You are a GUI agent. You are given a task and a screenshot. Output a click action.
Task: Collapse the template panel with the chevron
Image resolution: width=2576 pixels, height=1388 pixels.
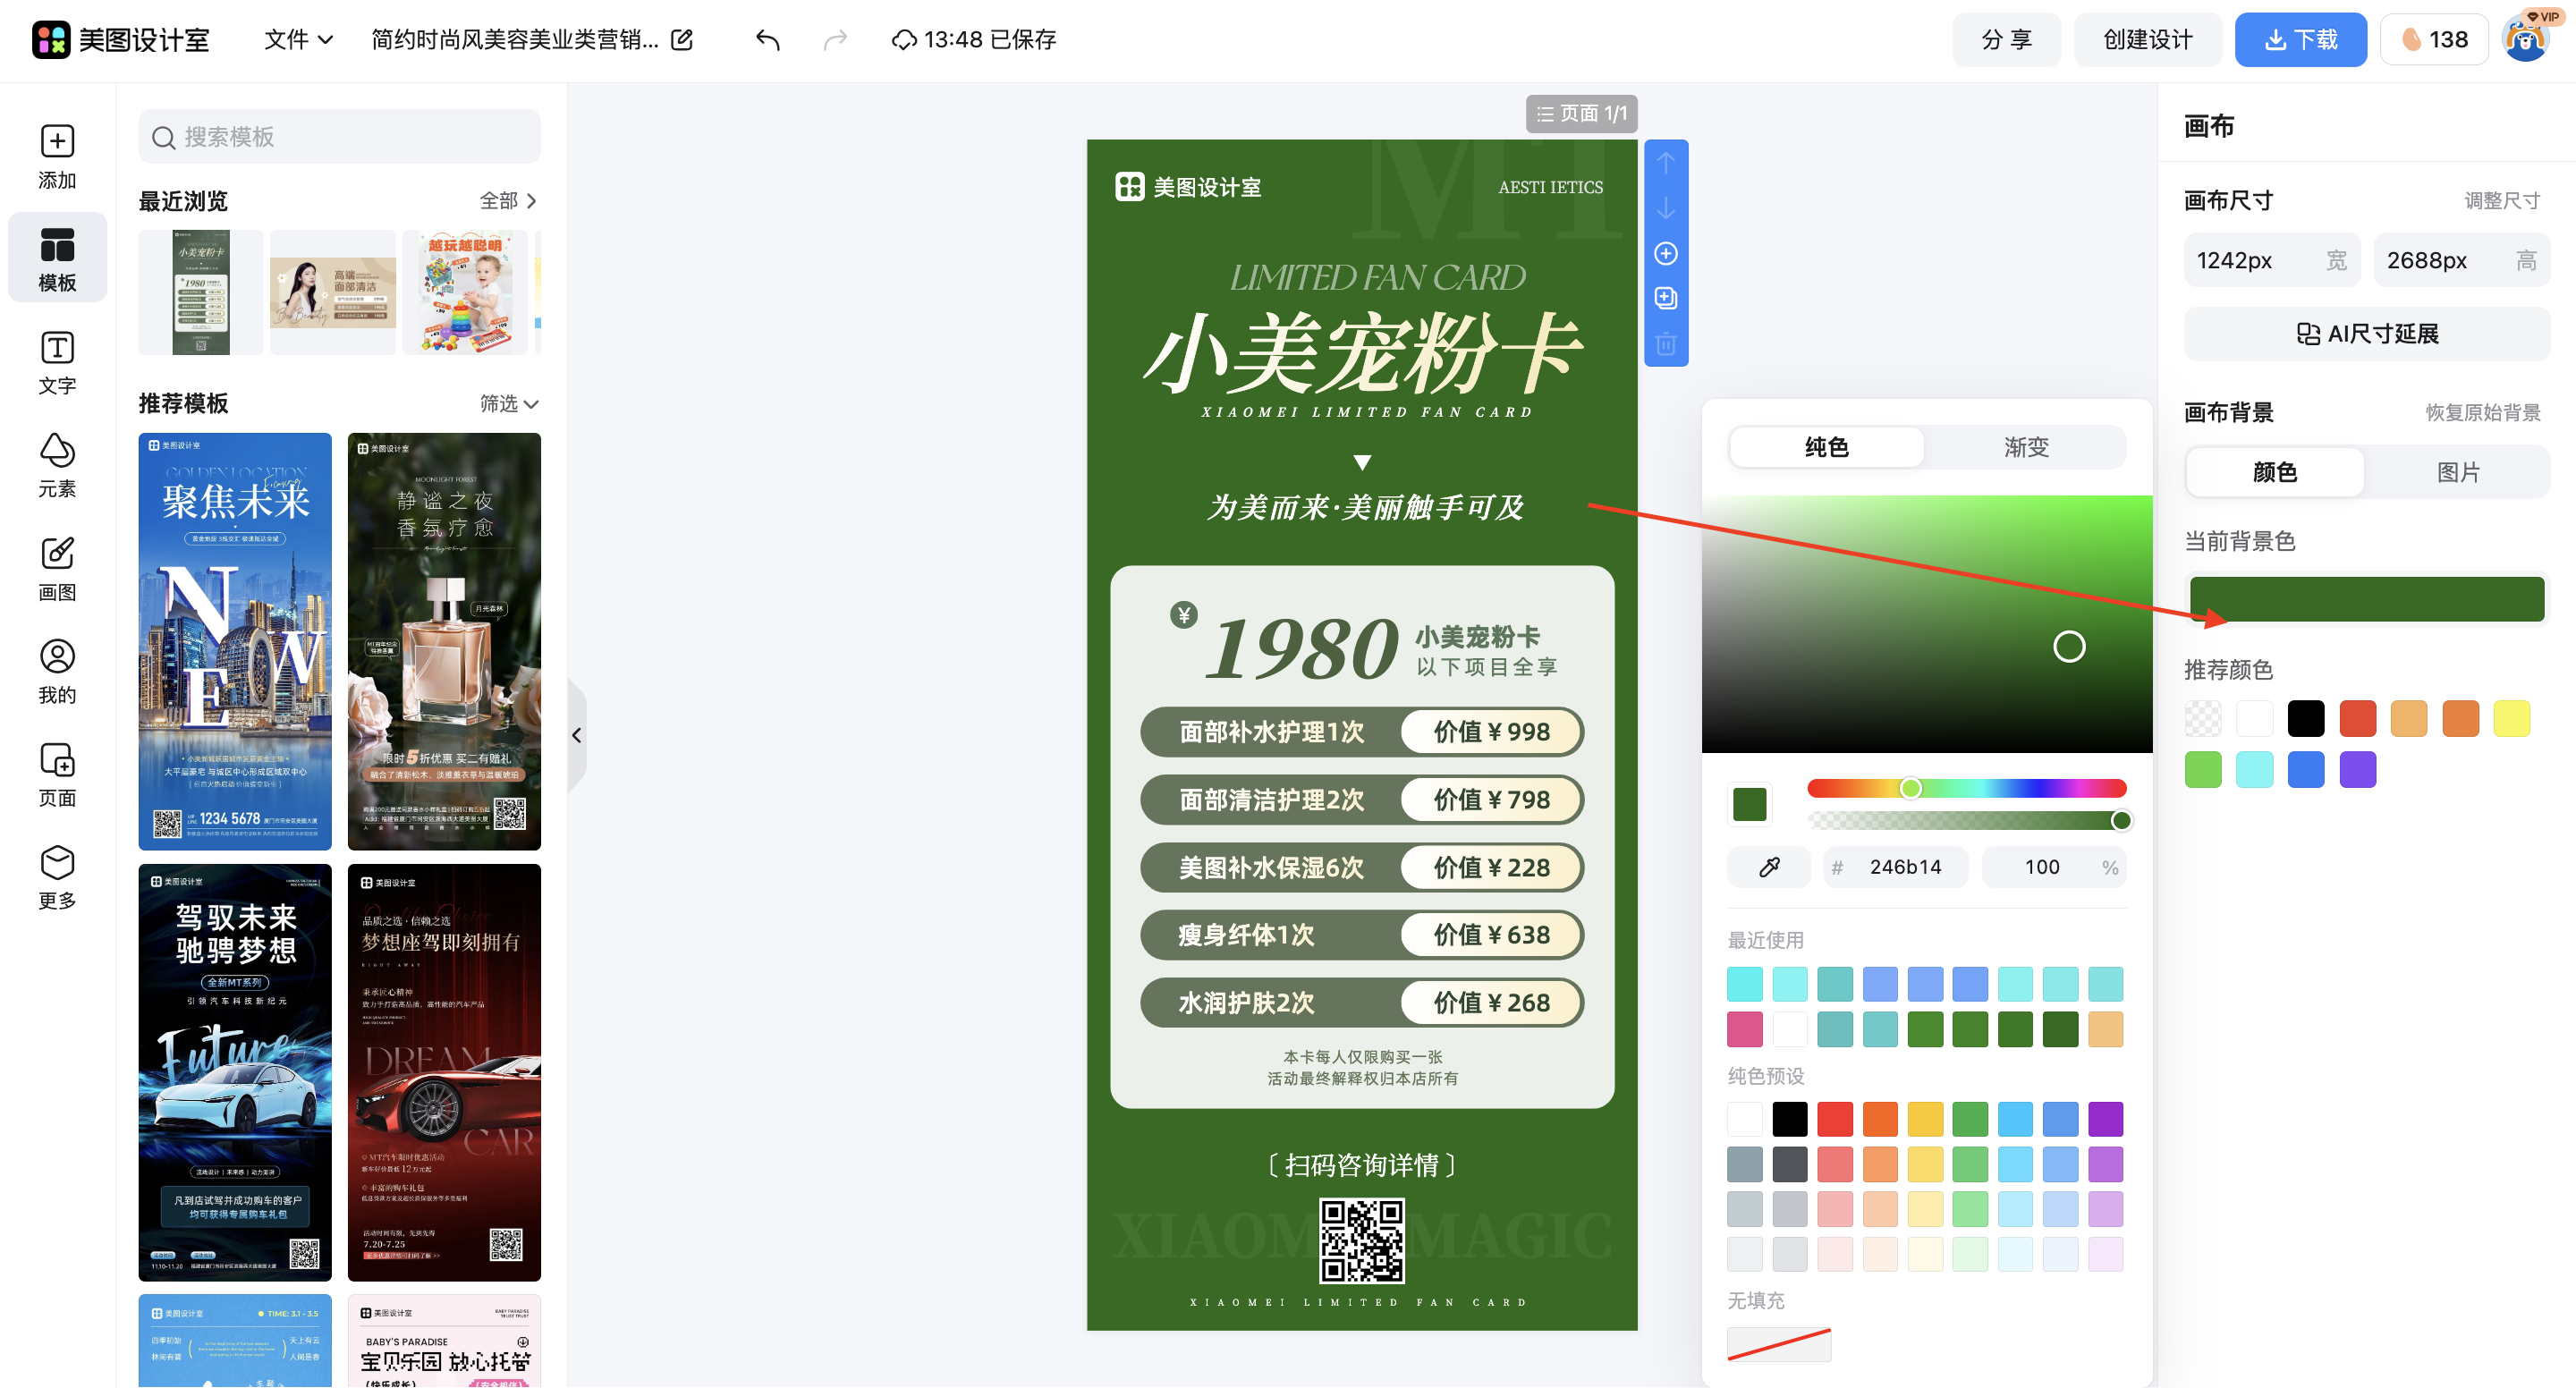pos(577,735)
